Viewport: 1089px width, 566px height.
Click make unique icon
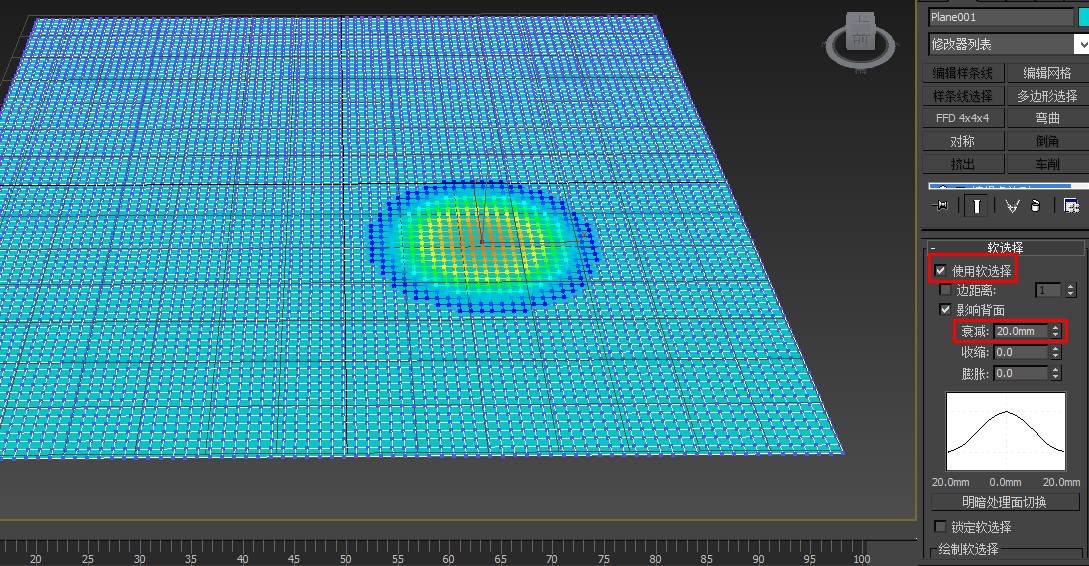1012,206
